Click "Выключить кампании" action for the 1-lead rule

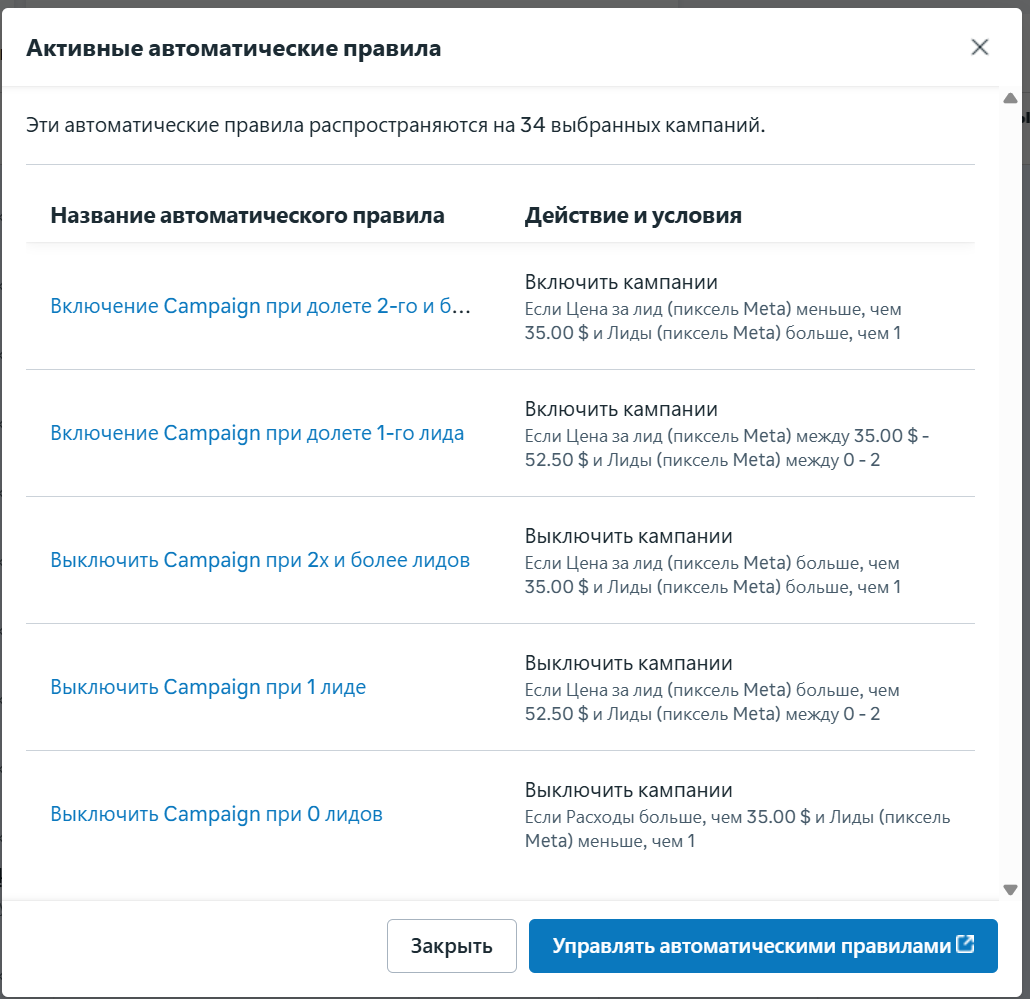point(628,663)
